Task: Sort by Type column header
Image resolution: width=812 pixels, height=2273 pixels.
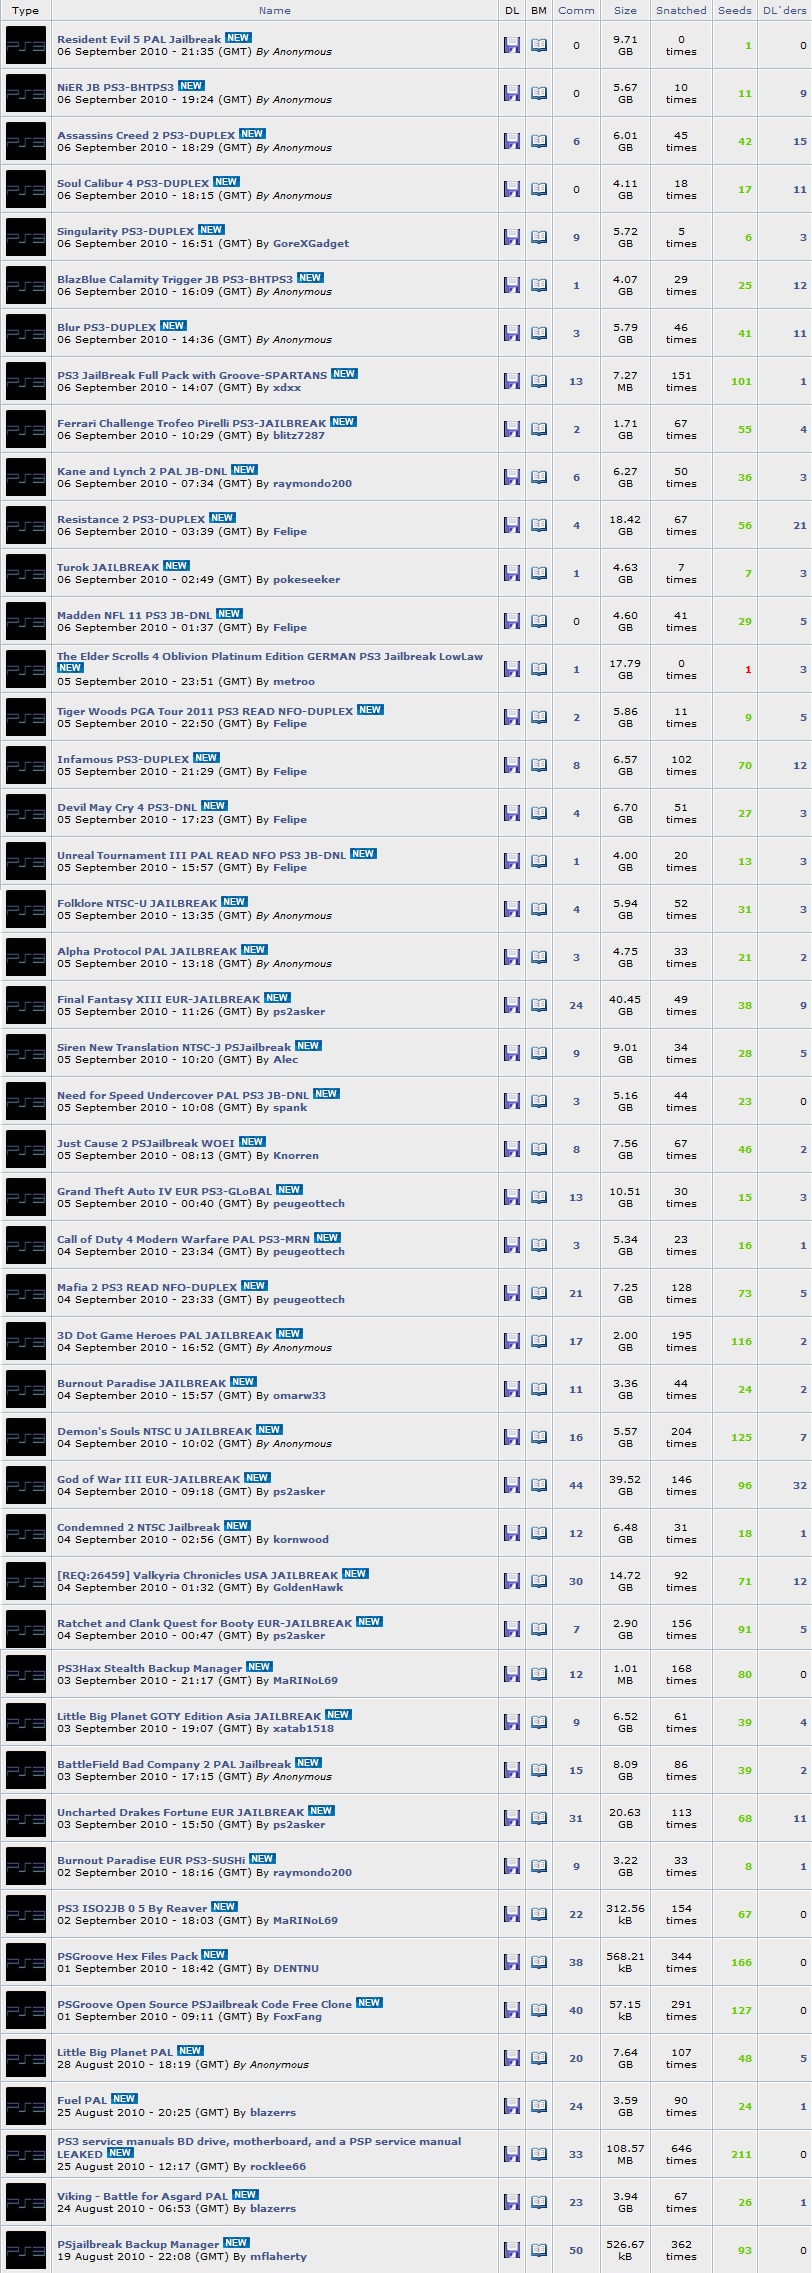Action: click(x=26, y=10)
